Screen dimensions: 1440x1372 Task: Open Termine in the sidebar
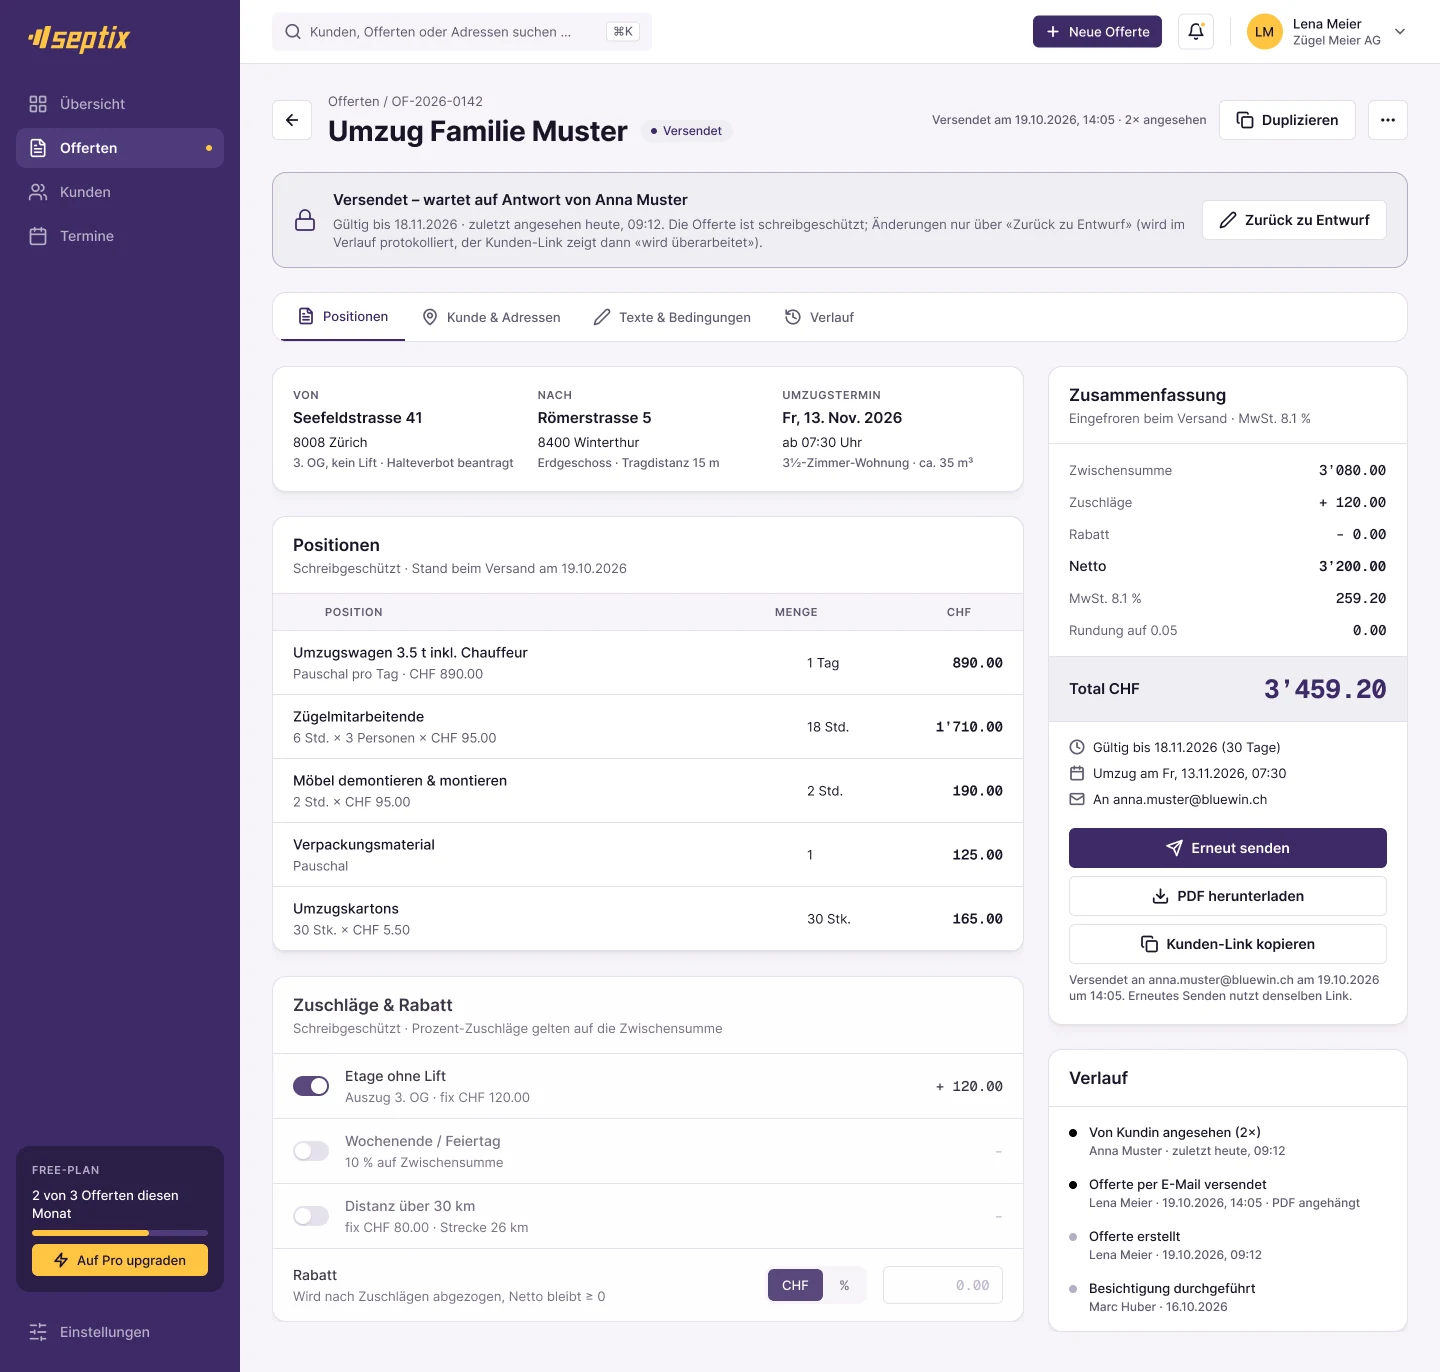point(120,236)
